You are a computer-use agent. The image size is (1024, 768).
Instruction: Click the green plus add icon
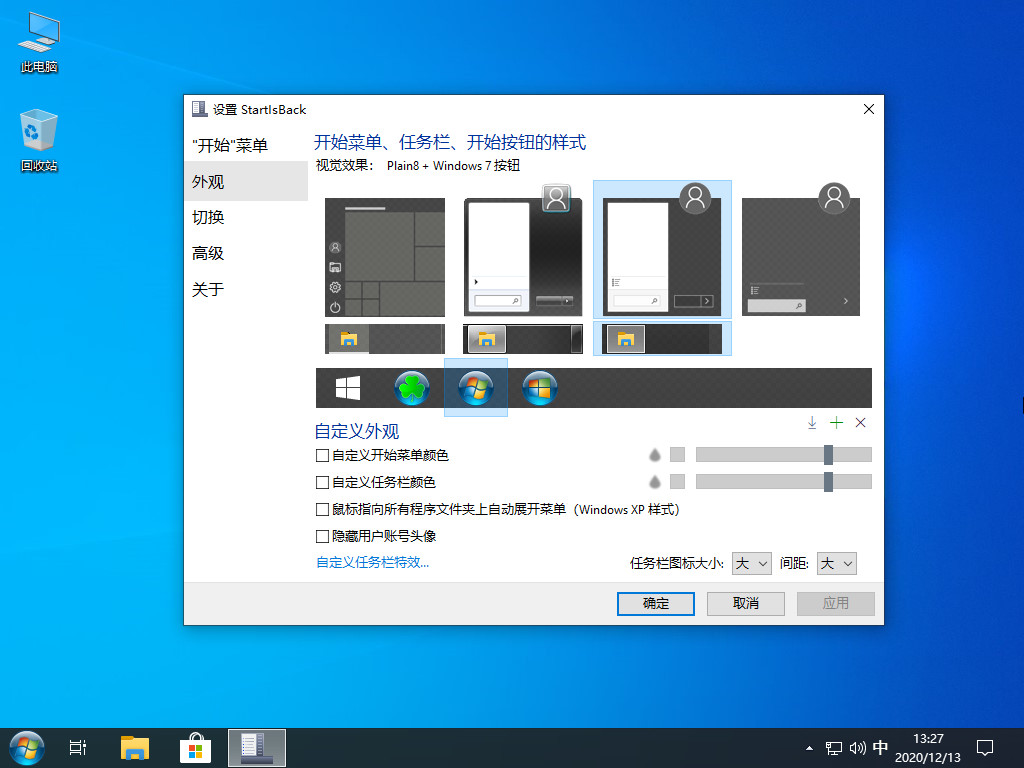(x=837, y=423)
